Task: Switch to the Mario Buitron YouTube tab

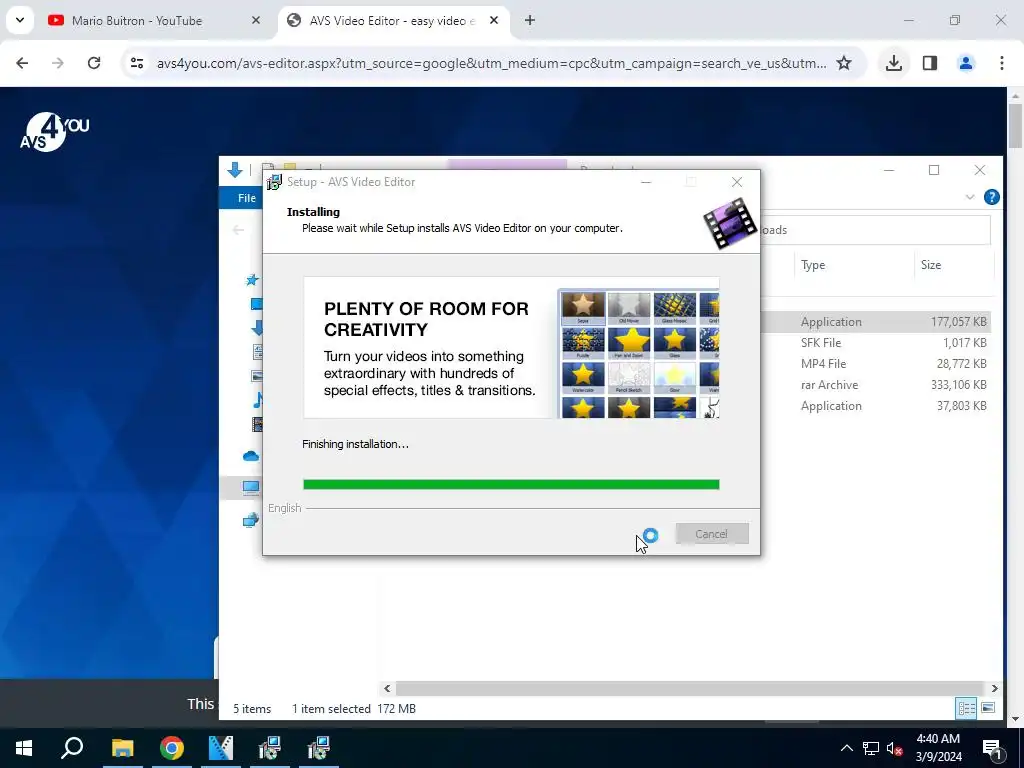Action: coord(137,21)
